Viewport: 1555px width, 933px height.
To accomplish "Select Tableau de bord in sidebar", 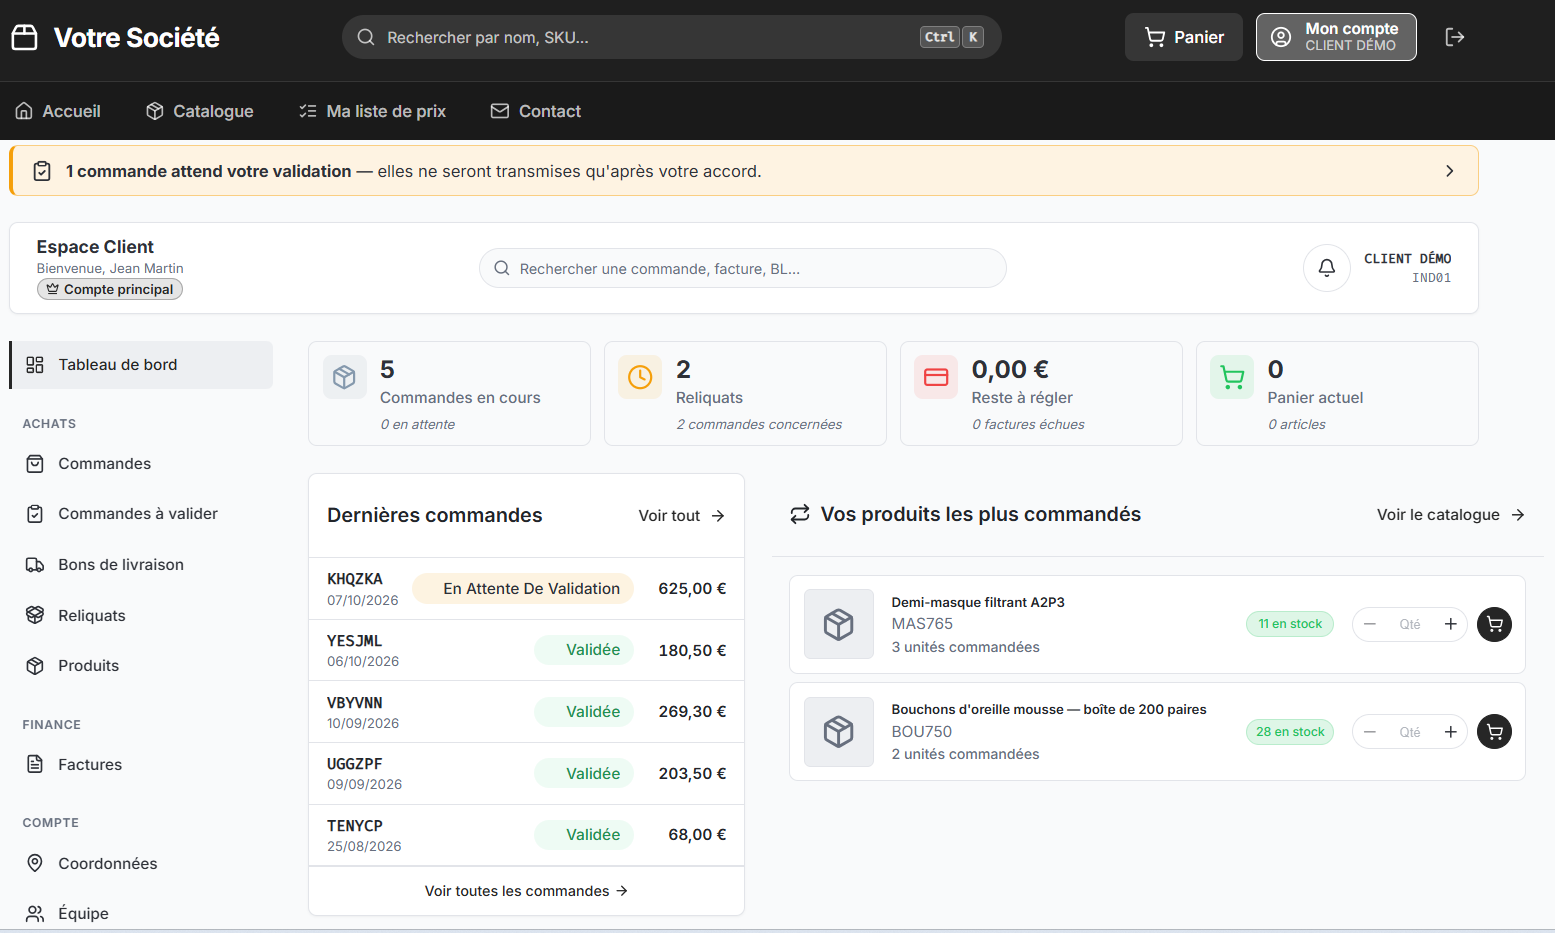I will (141, 365).
